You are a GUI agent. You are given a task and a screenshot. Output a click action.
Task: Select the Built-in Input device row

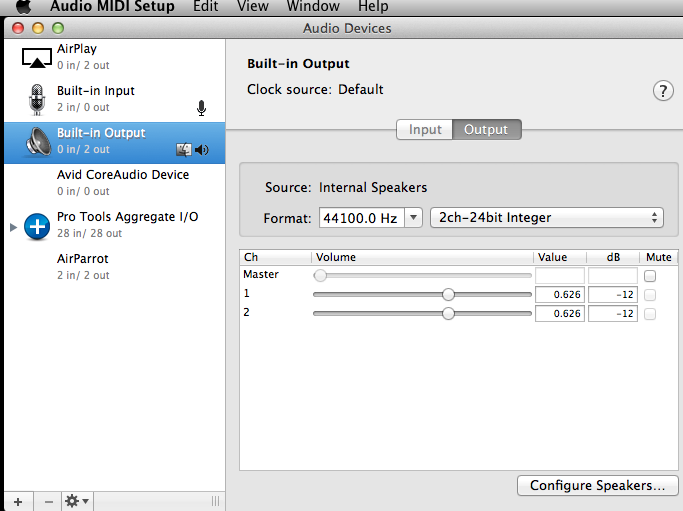pyautogui.click(x=115, y=99)
